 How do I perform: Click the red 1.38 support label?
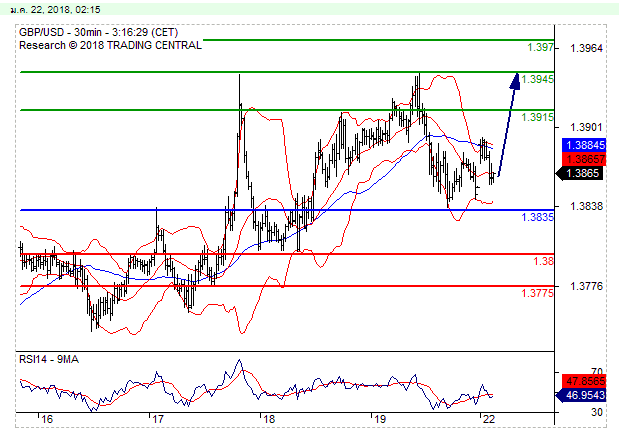pyautogui.click(x=543, y=261)
